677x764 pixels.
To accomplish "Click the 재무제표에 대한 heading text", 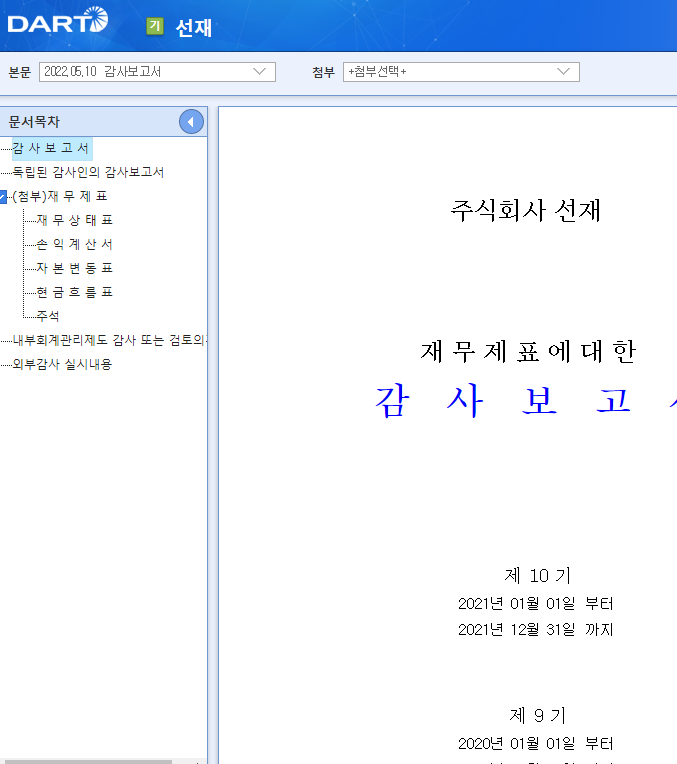I will 528,351.
